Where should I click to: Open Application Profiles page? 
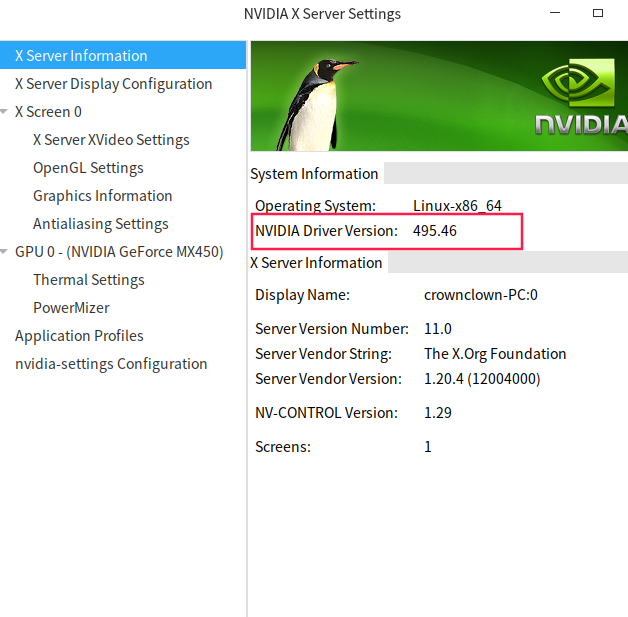click(79, 336)
